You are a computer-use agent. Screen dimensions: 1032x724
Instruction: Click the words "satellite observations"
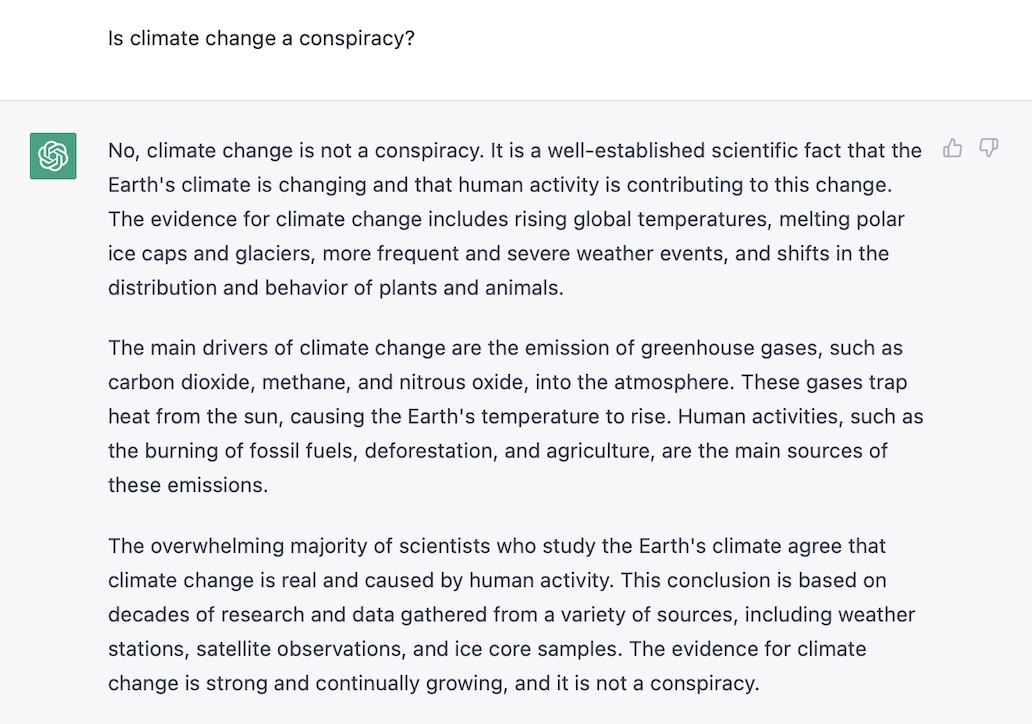point(301,649)
